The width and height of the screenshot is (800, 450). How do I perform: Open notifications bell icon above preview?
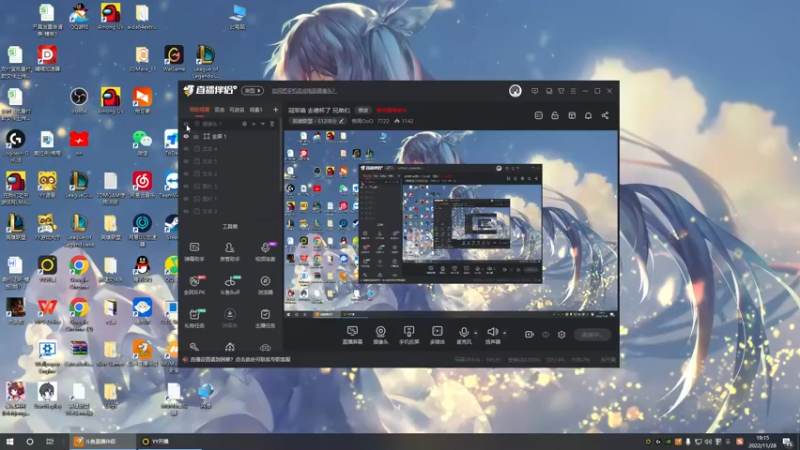(588, 116)
